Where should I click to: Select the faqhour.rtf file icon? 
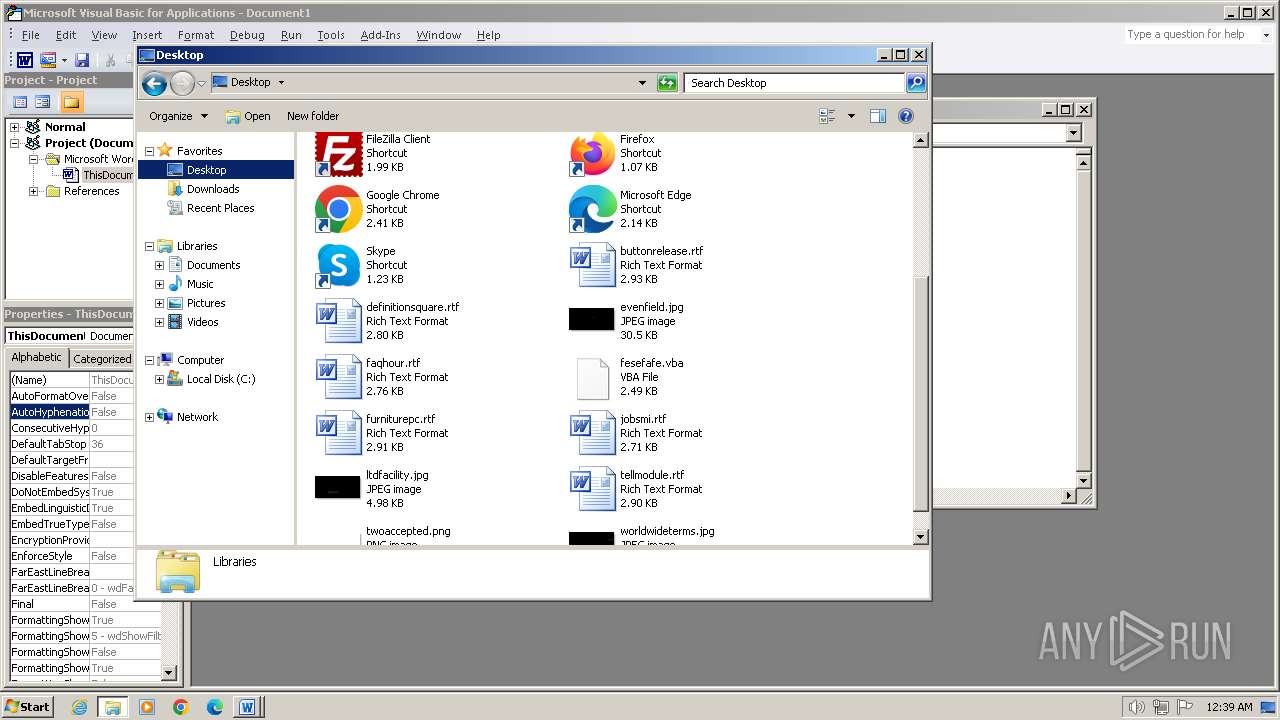338,377
